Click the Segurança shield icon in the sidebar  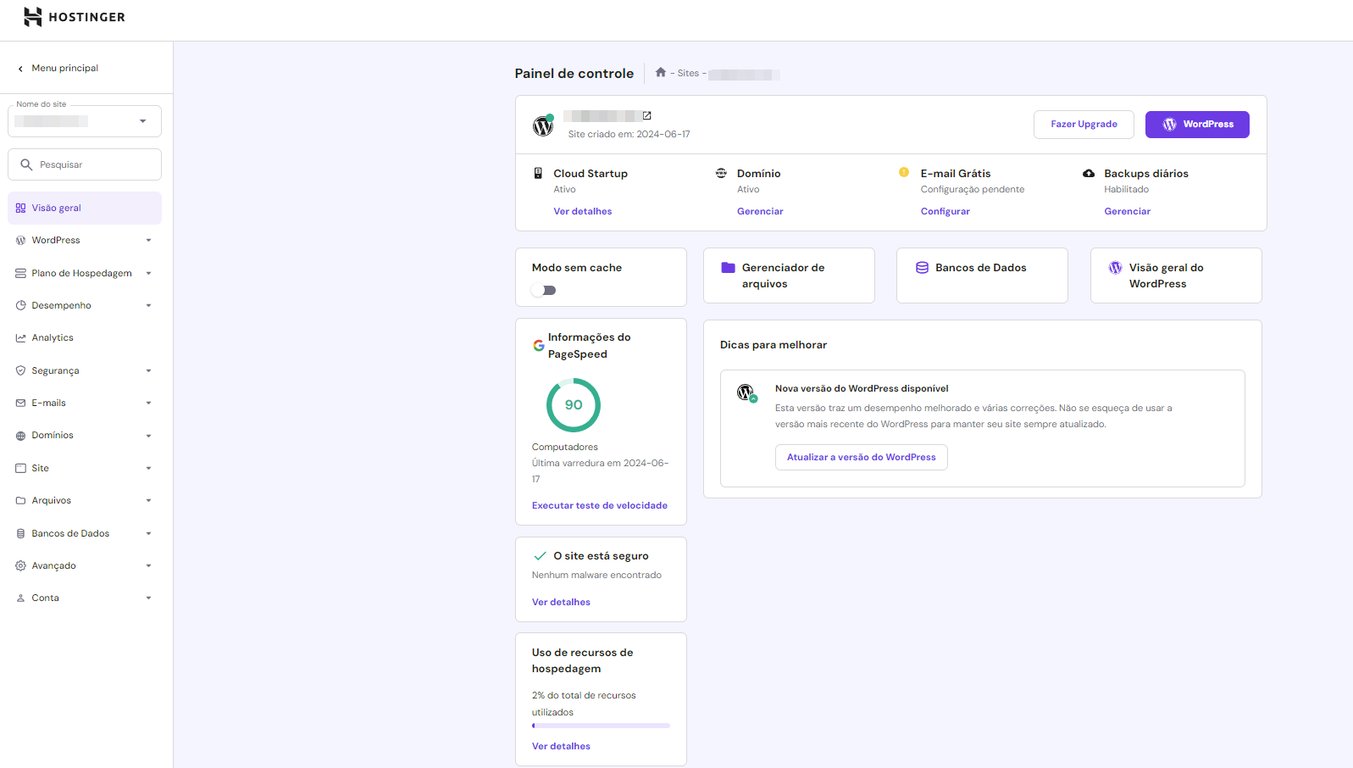point(20,370)
